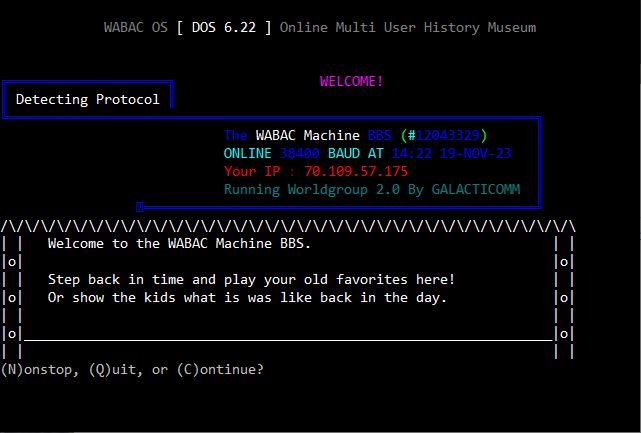
Task: Click the "Detecting Protocol" box label
Action: [x=87, y=99]
